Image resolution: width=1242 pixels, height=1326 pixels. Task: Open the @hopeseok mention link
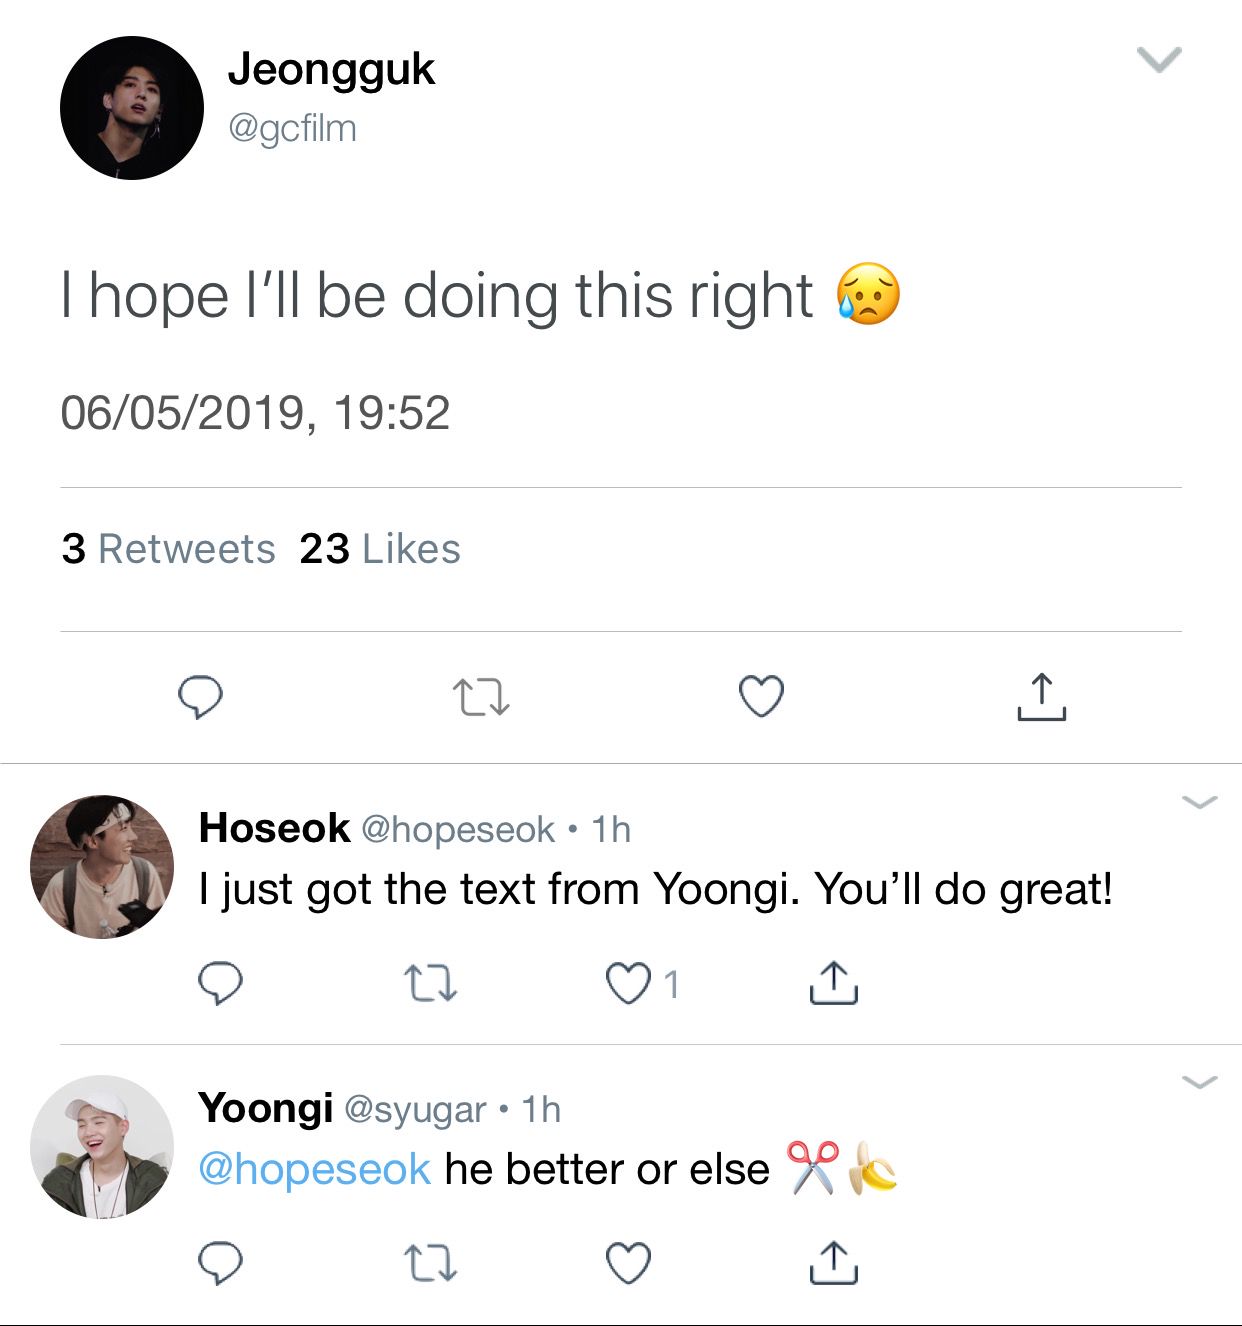pos(314,1169)
